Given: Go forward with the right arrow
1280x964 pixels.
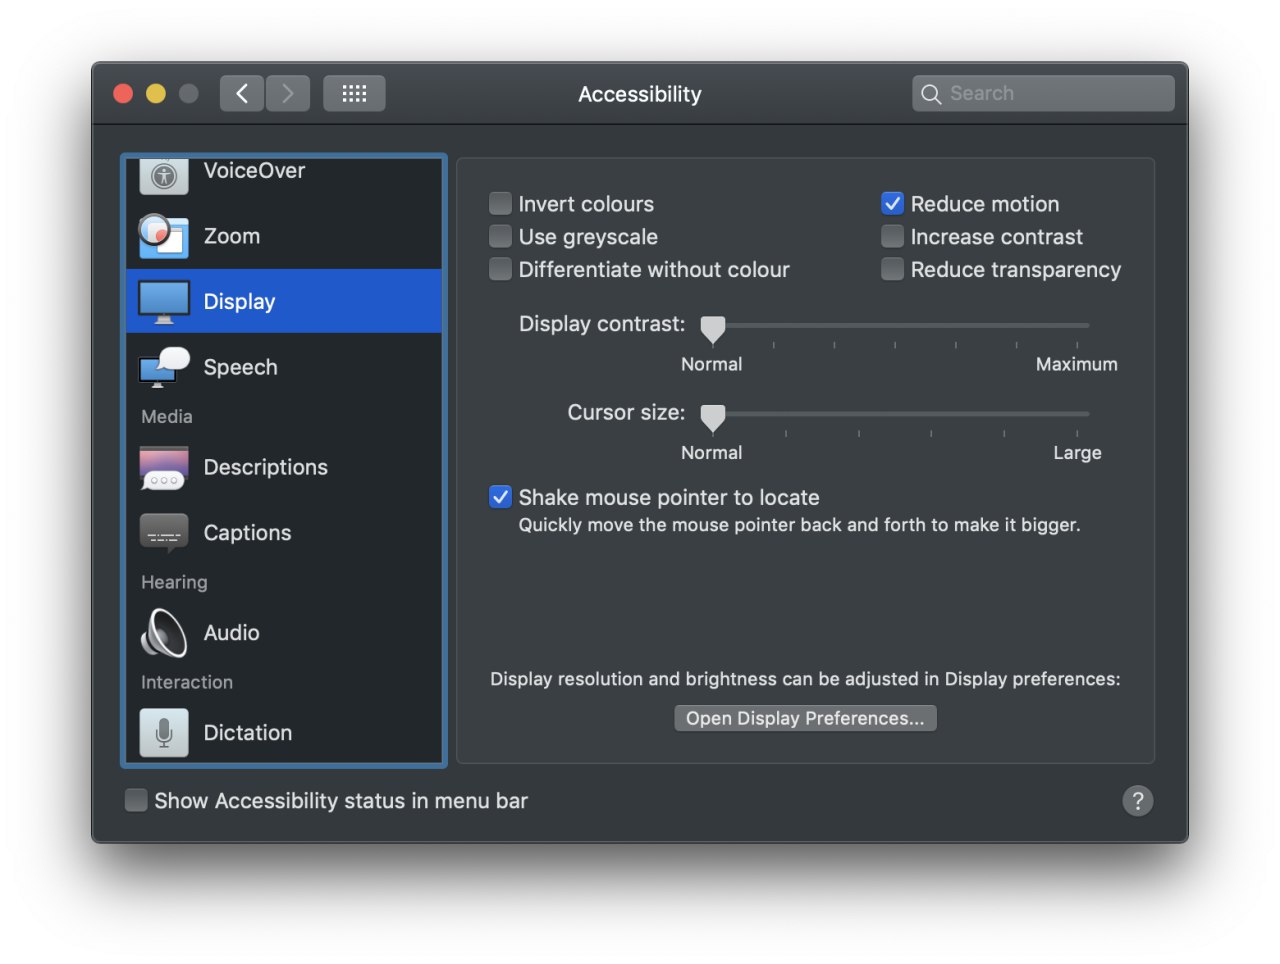Looking at the screenshot, I should pyautogui.click(x=288, y=93).
